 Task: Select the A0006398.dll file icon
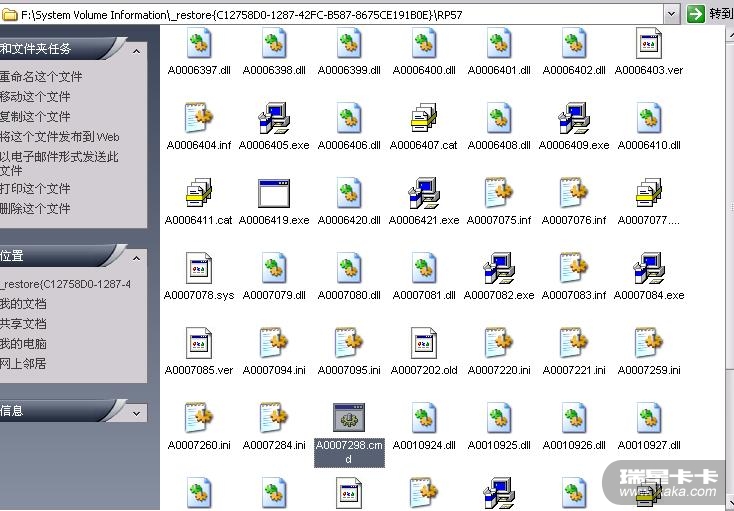coord(274,43)
